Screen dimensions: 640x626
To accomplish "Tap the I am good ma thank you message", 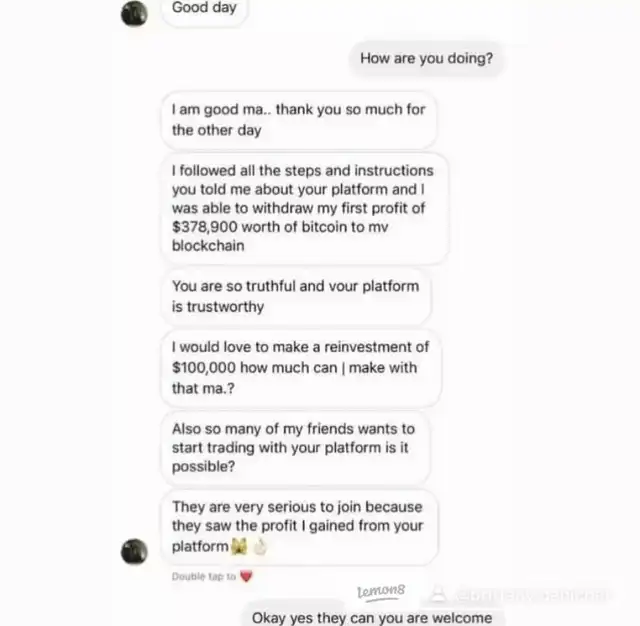I will 299,120.
